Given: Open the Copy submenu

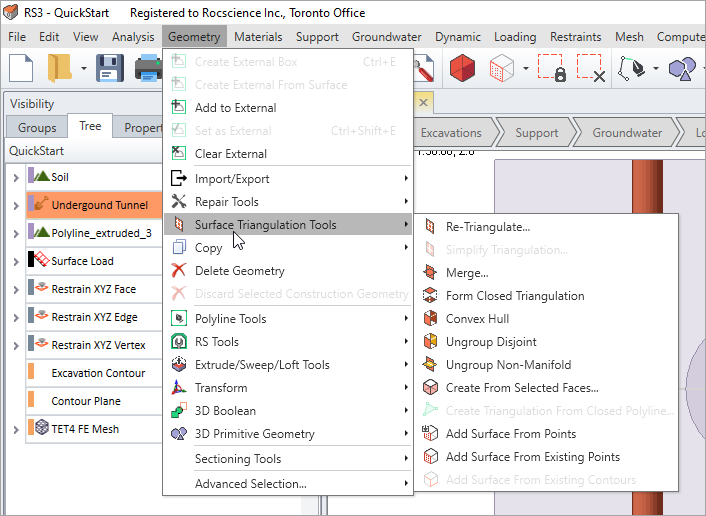Looking at the screenshot, I should tap(288, 247).
